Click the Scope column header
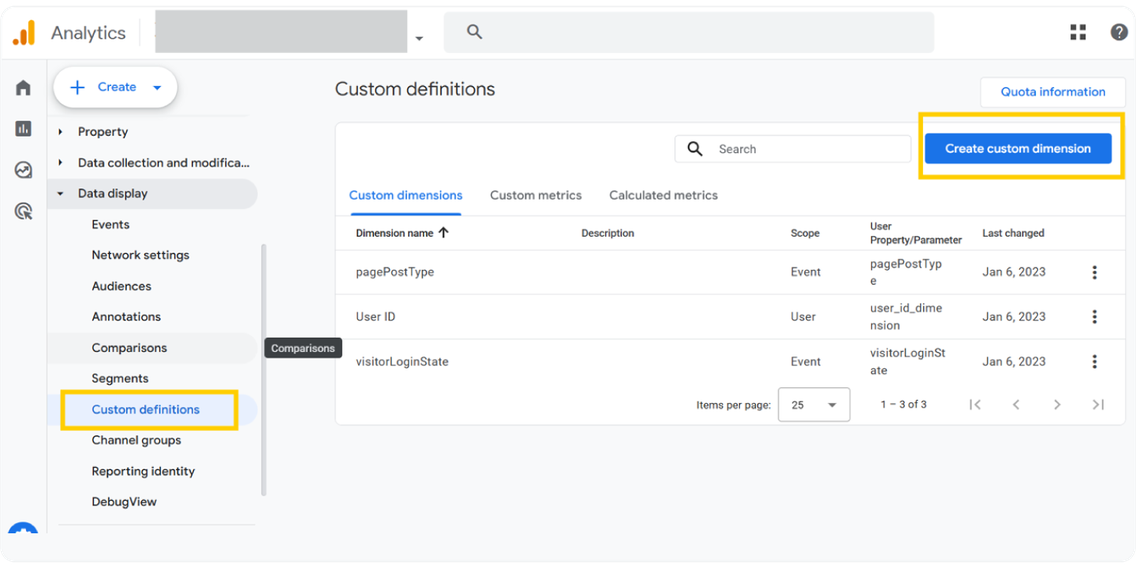 coord(805,233)
